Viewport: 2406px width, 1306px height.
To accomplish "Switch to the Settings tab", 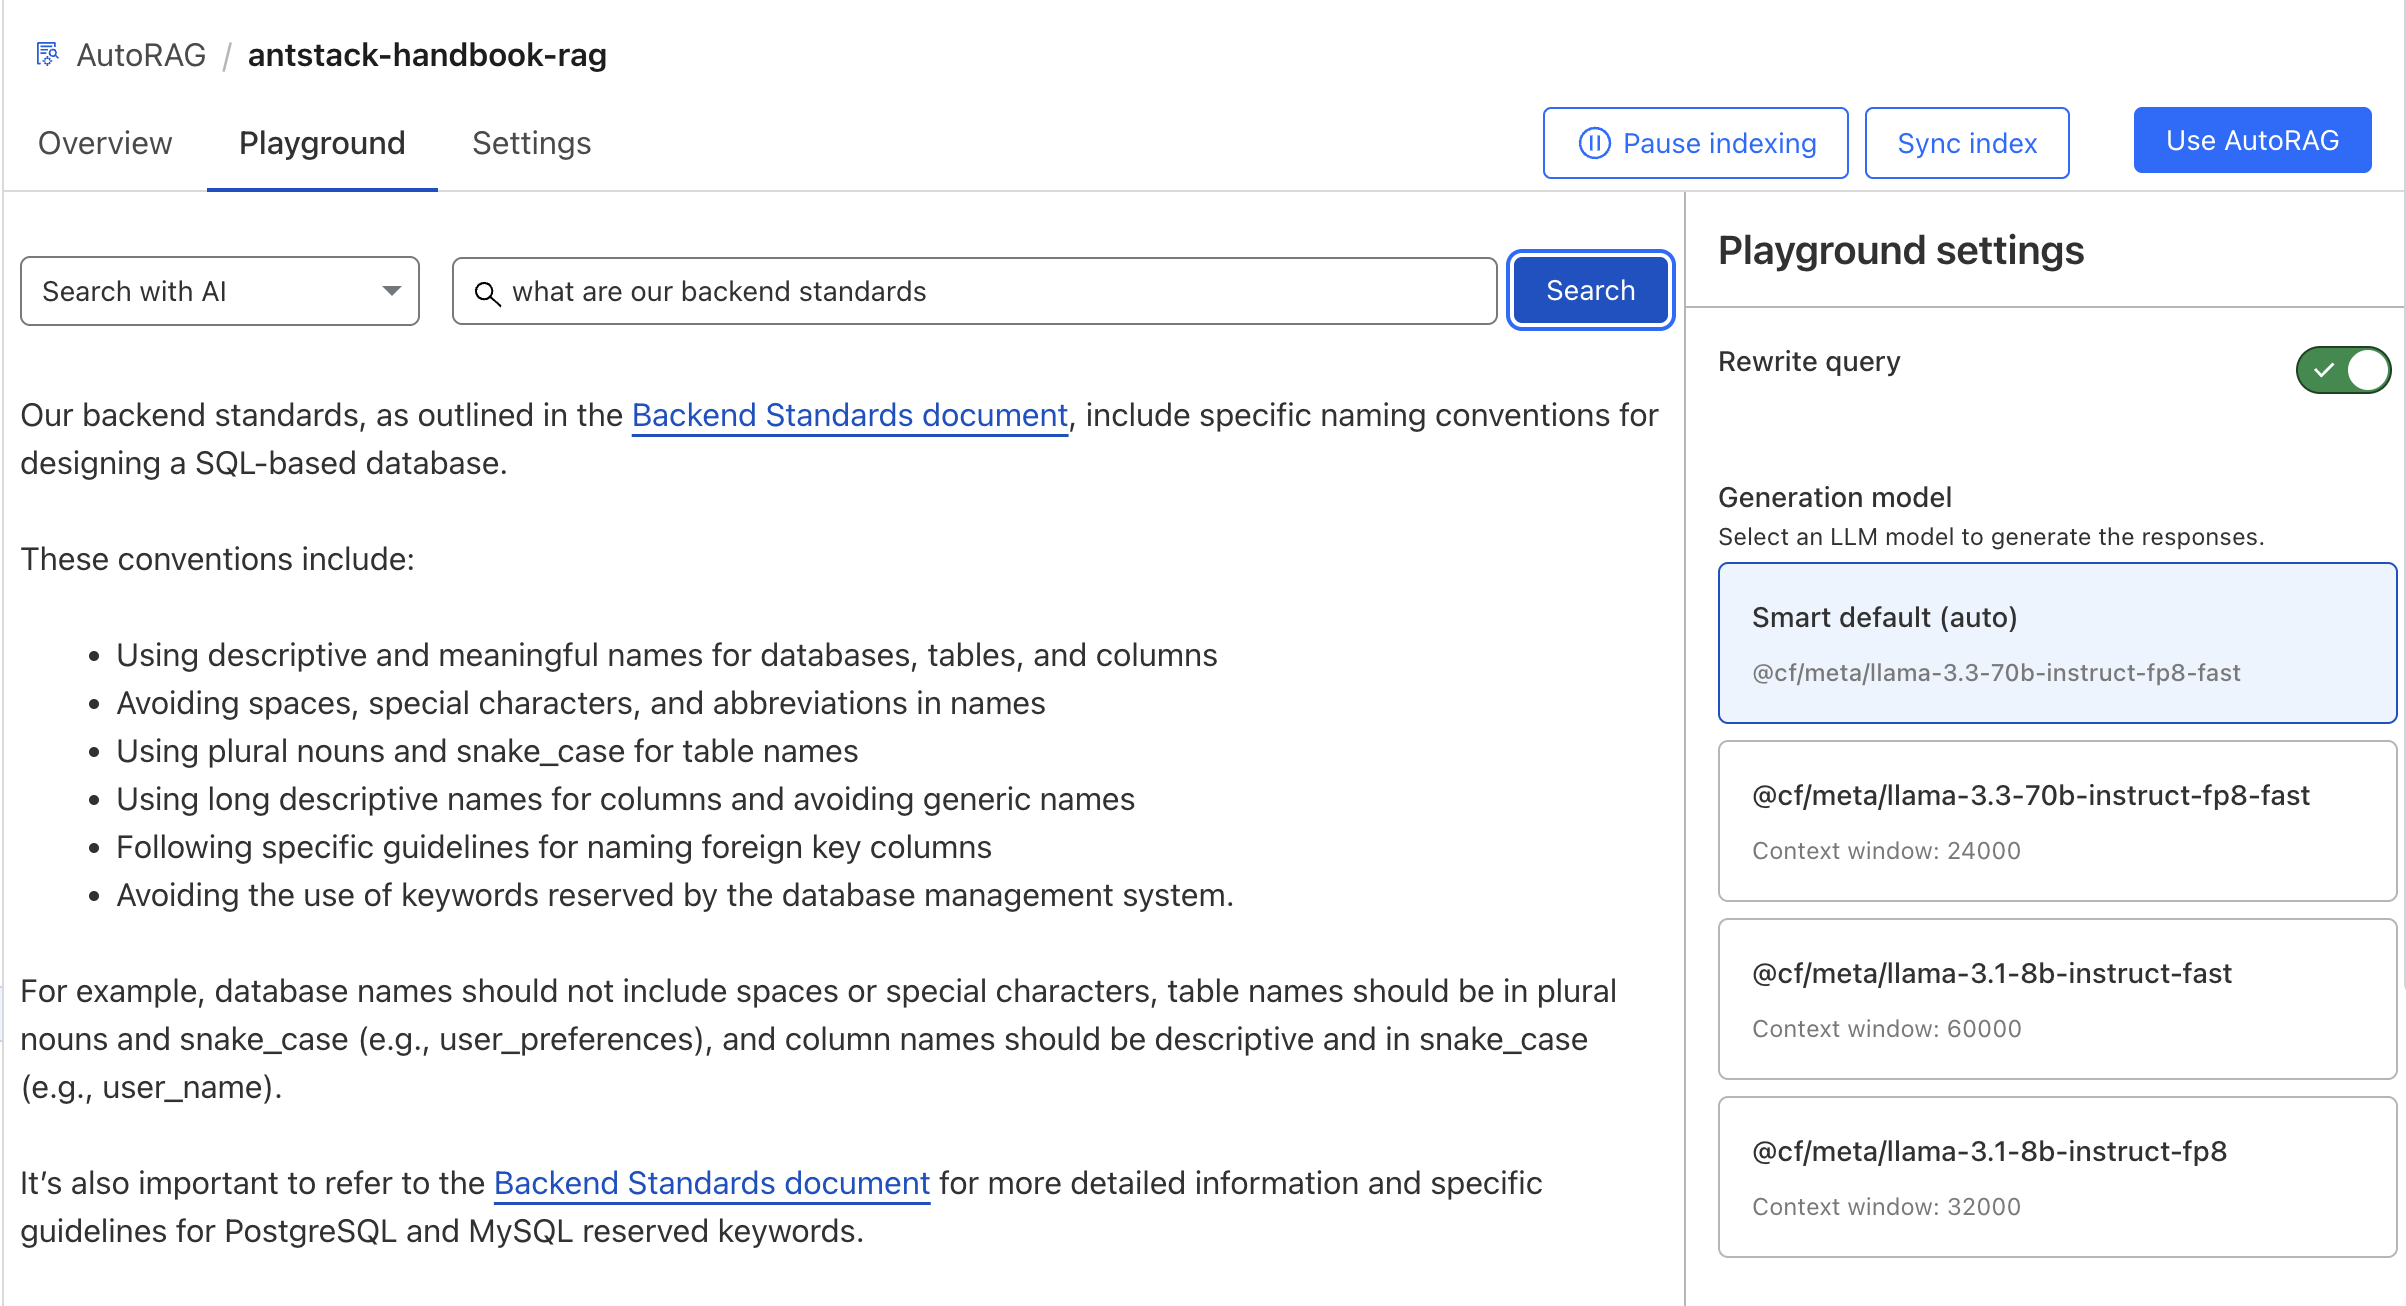I will point(531,142).
